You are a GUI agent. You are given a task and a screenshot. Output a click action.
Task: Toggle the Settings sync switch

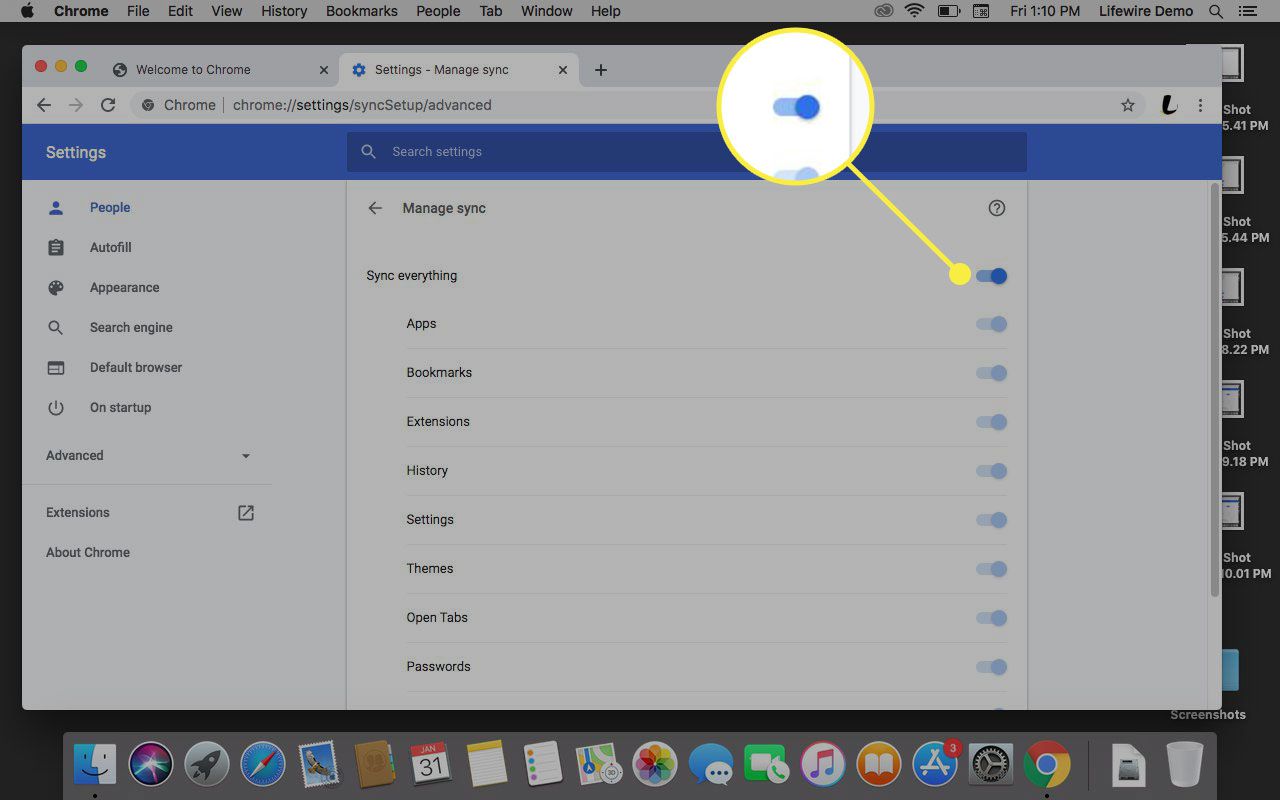tap(991, 520)
